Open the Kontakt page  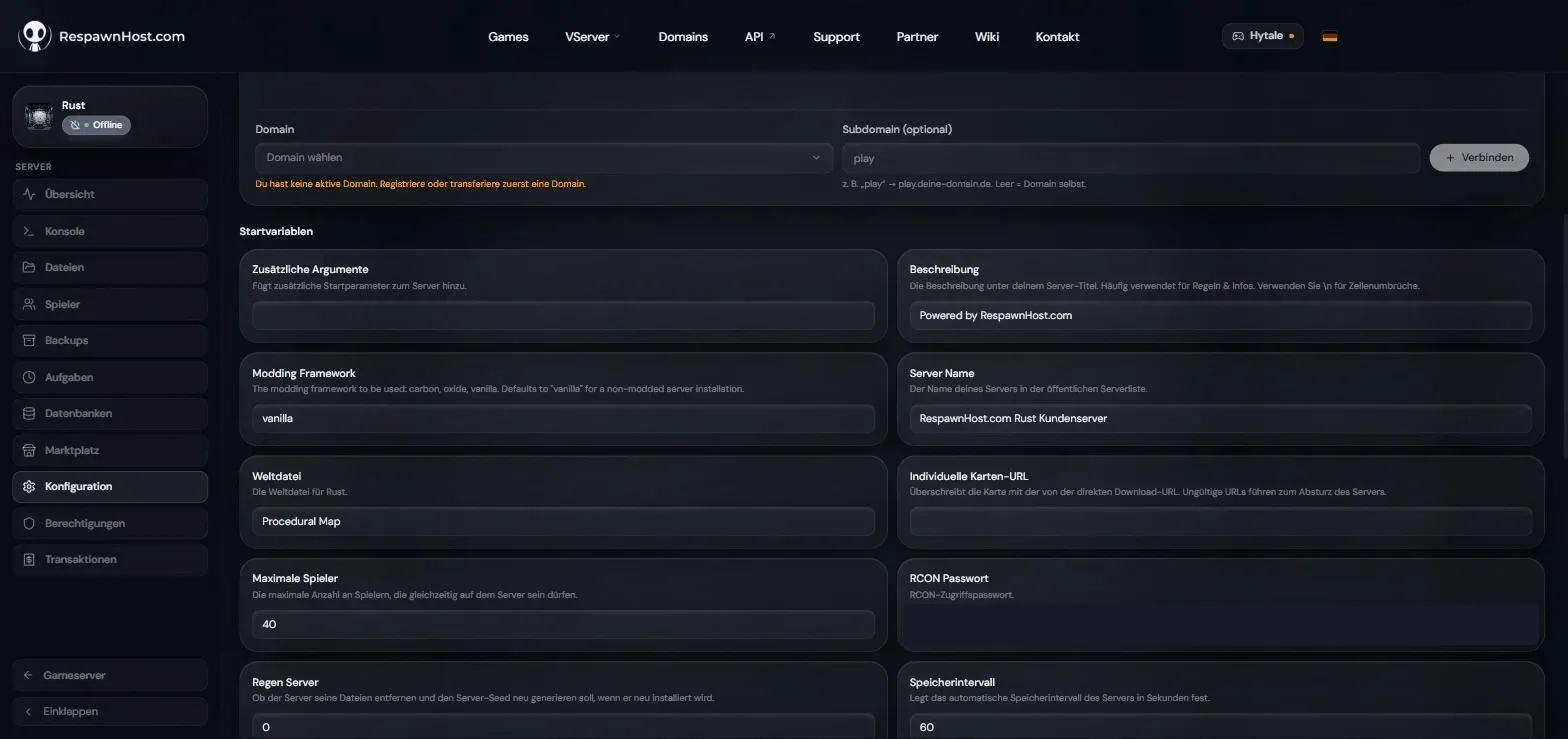coord(1057,37)
